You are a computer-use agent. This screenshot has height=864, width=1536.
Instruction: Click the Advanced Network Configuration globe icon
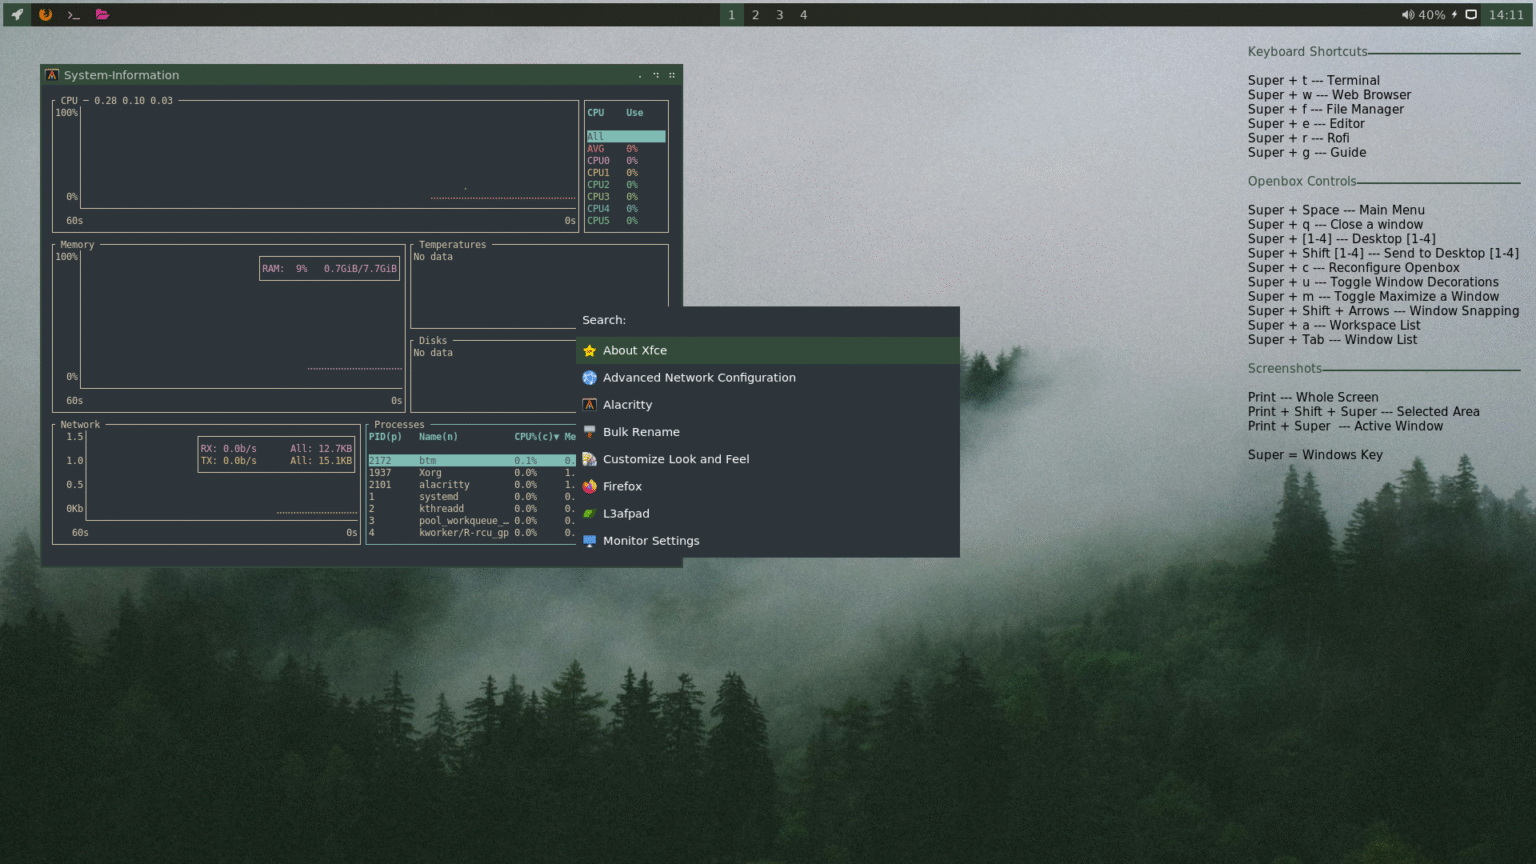click(589, 377)
